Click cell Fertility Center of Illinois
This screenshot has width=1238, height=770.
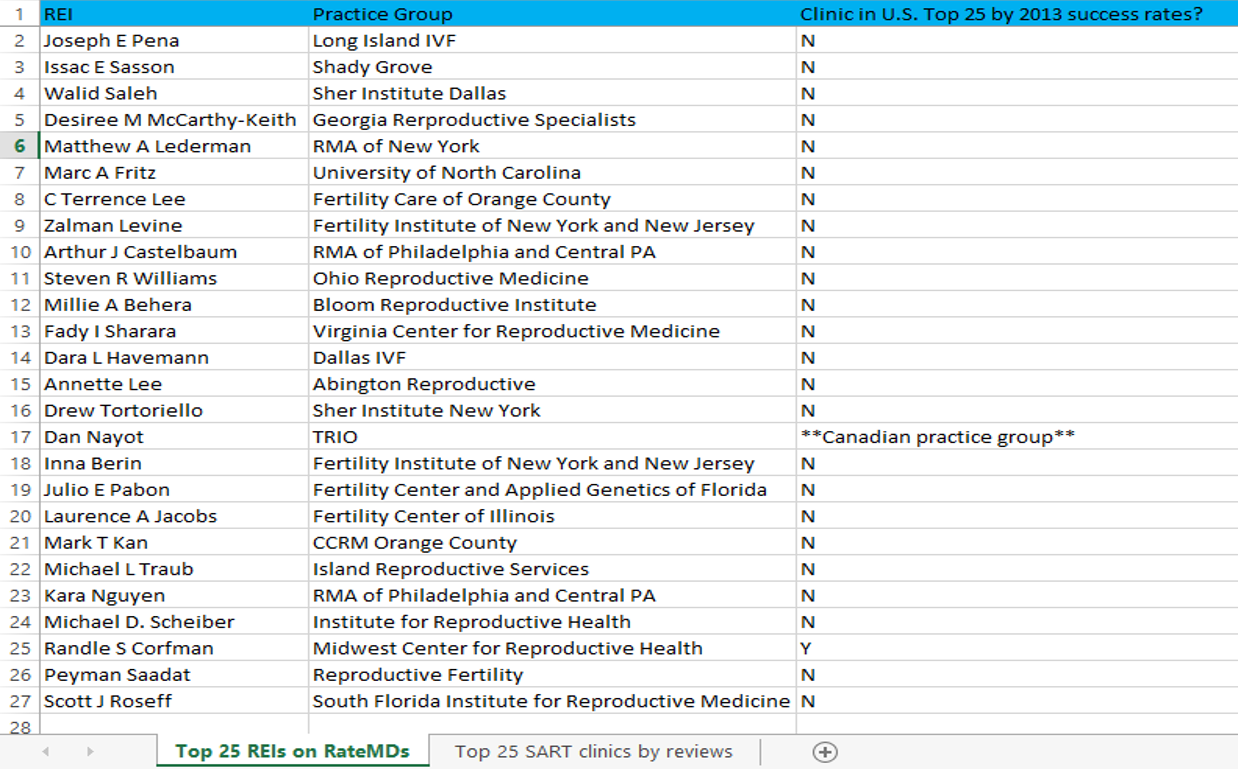point(552,516)
